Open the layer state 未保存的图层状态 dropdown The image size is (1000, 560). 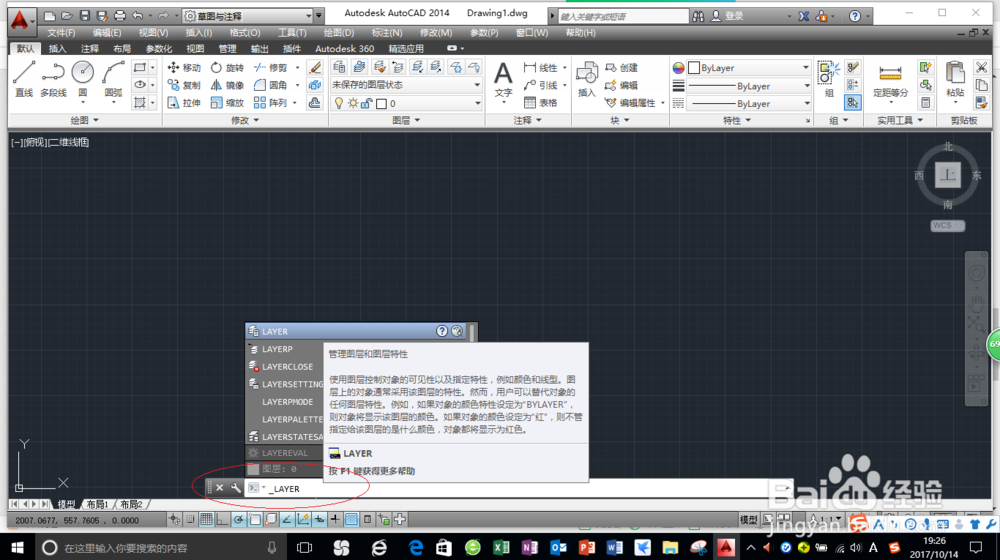pyautogui.click(x=406, y=85)
